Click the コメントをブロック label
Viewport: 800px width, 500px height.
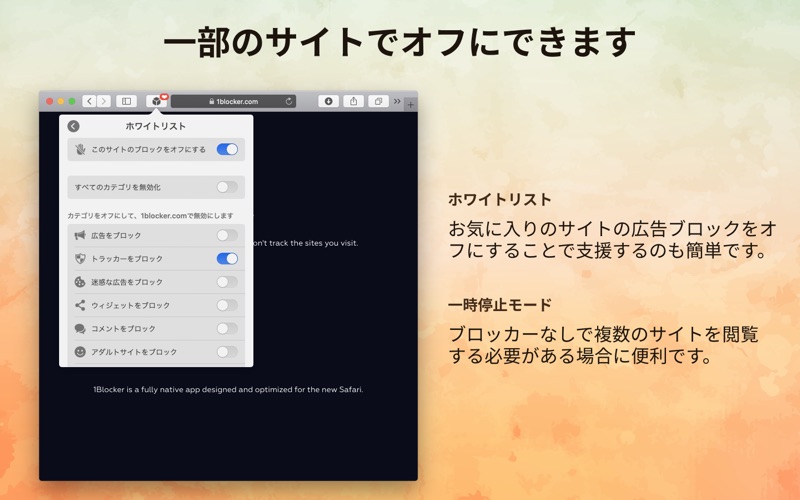click(123, 329)
